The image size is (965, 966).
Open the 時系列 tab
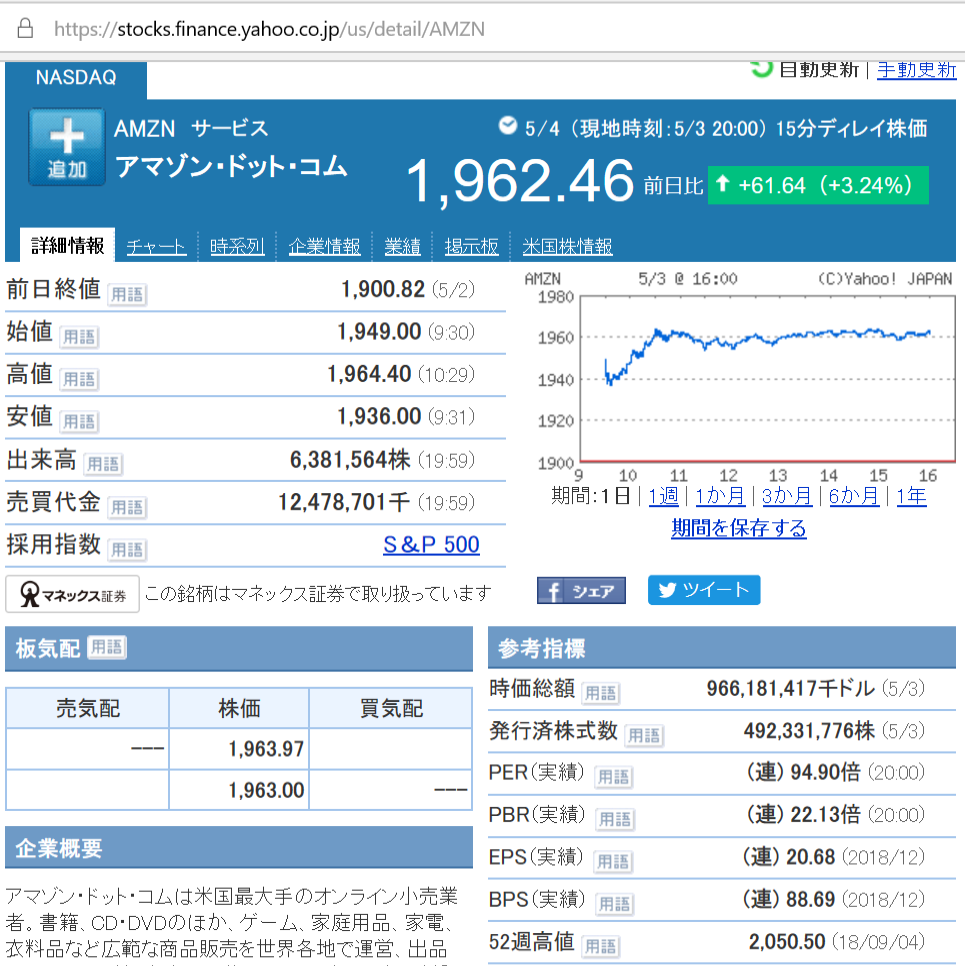[x=237, y=247]
